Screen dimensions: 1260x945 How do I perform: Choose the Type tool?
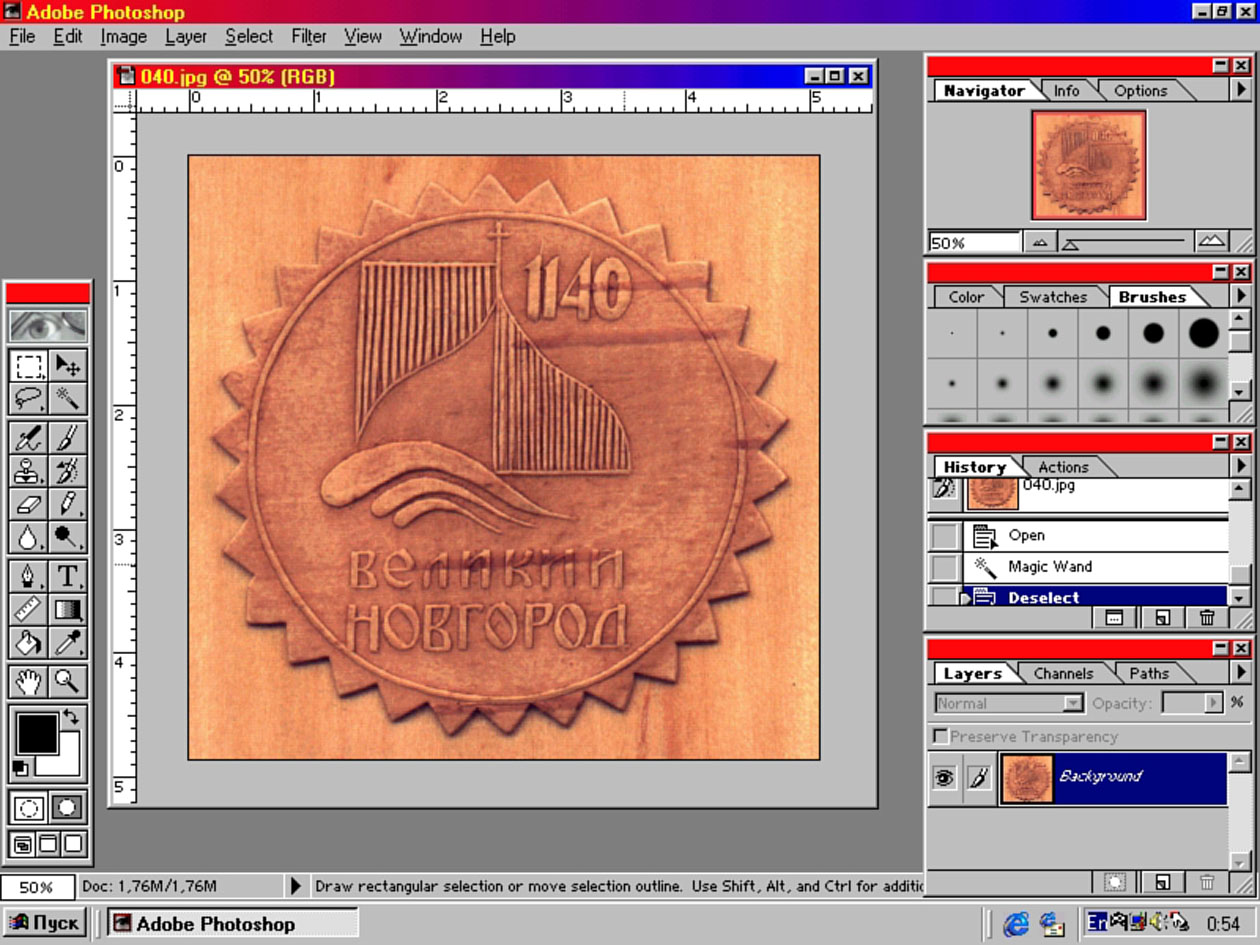click(67, 575)
